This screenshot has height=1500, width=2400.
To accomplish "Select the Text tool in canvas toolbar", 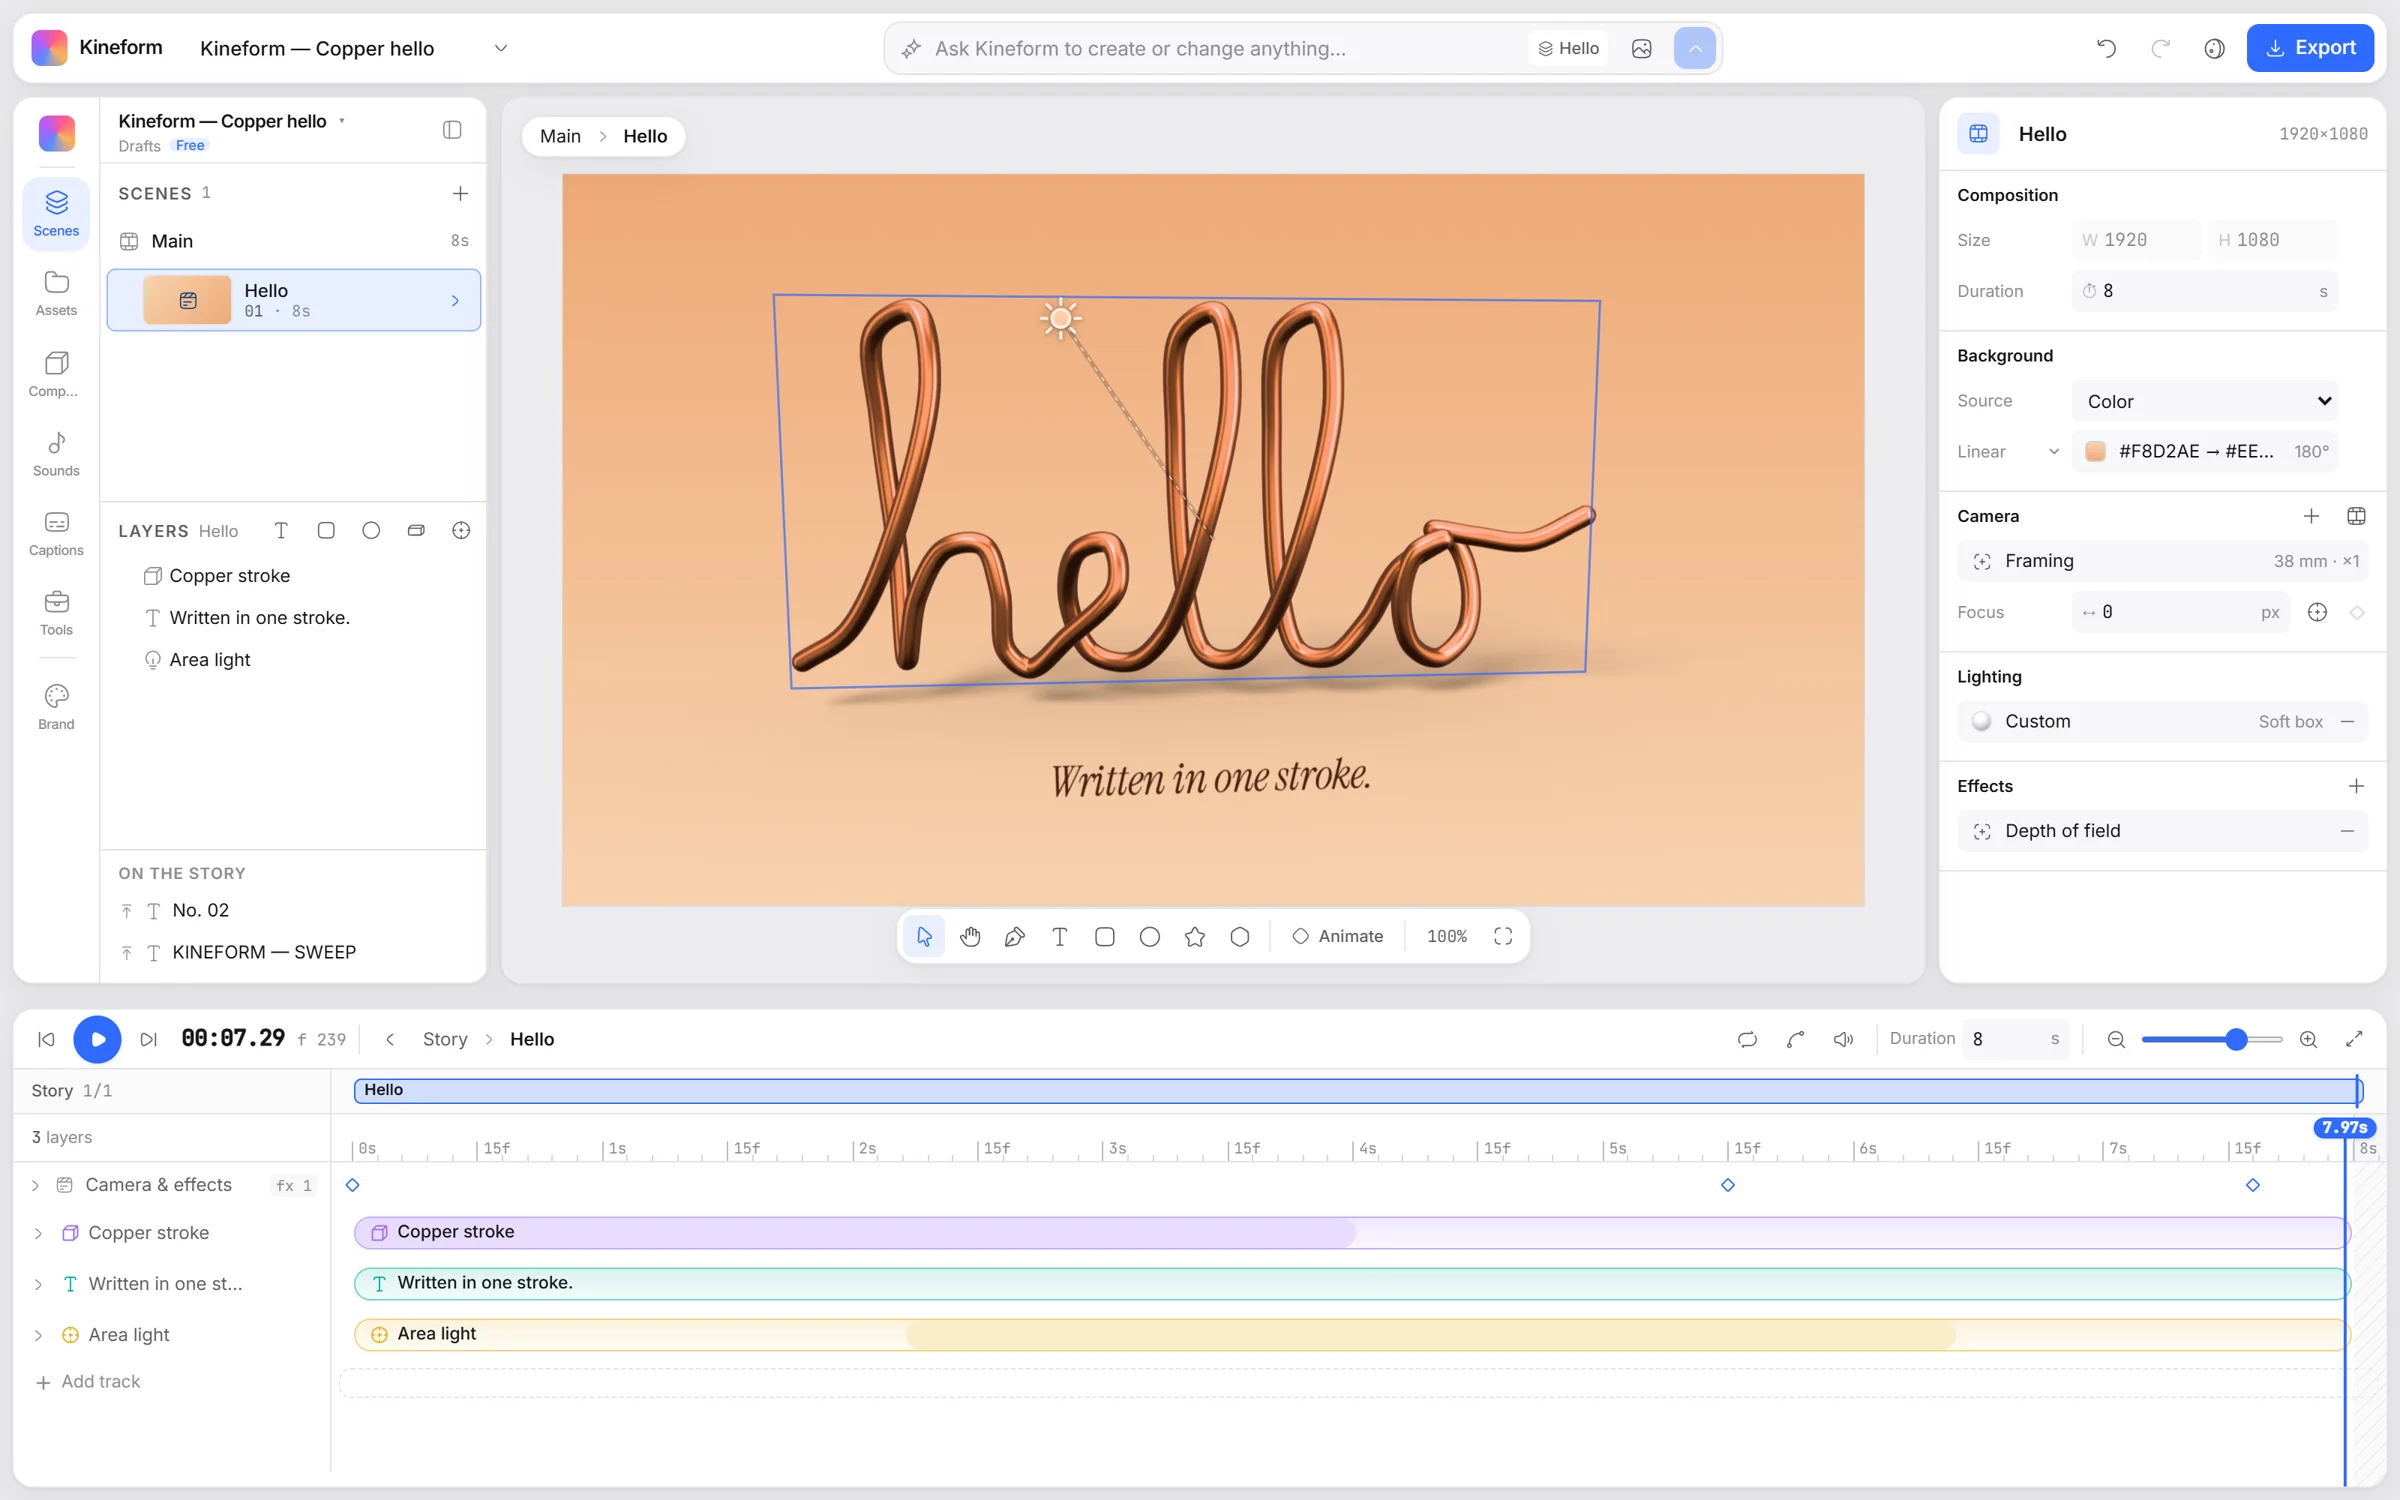I will 1060,936.
